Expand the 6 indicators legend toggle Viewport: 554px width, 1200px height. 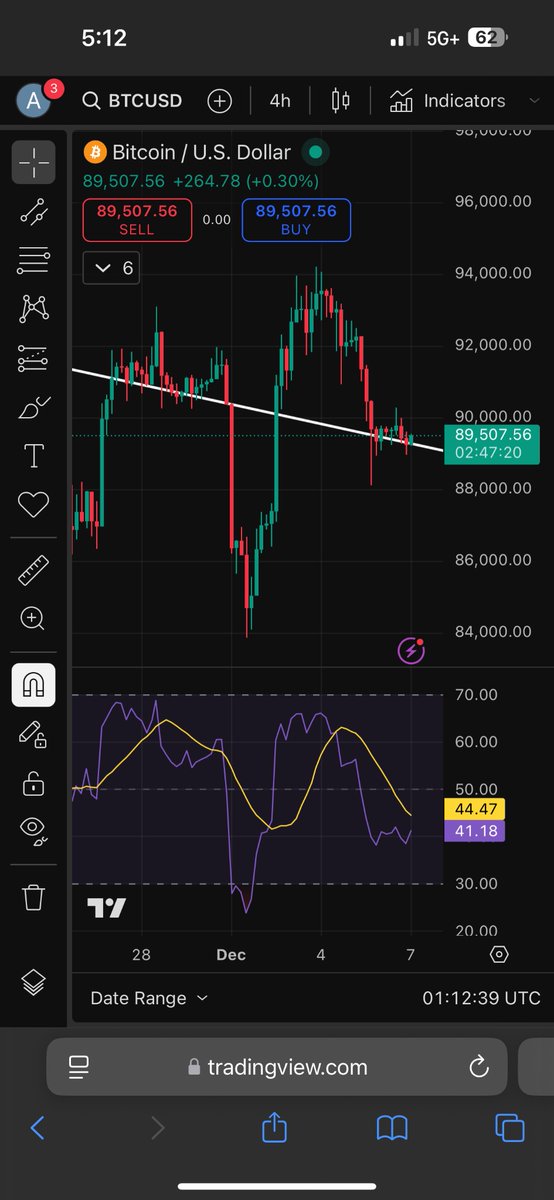point(112,268)
